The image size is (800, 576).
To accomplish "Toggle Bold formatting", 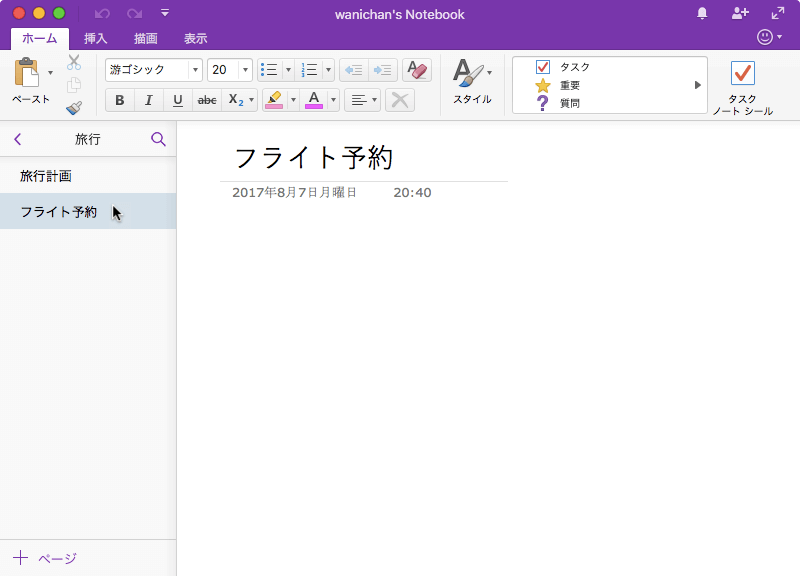I will (x=120, y=100).
